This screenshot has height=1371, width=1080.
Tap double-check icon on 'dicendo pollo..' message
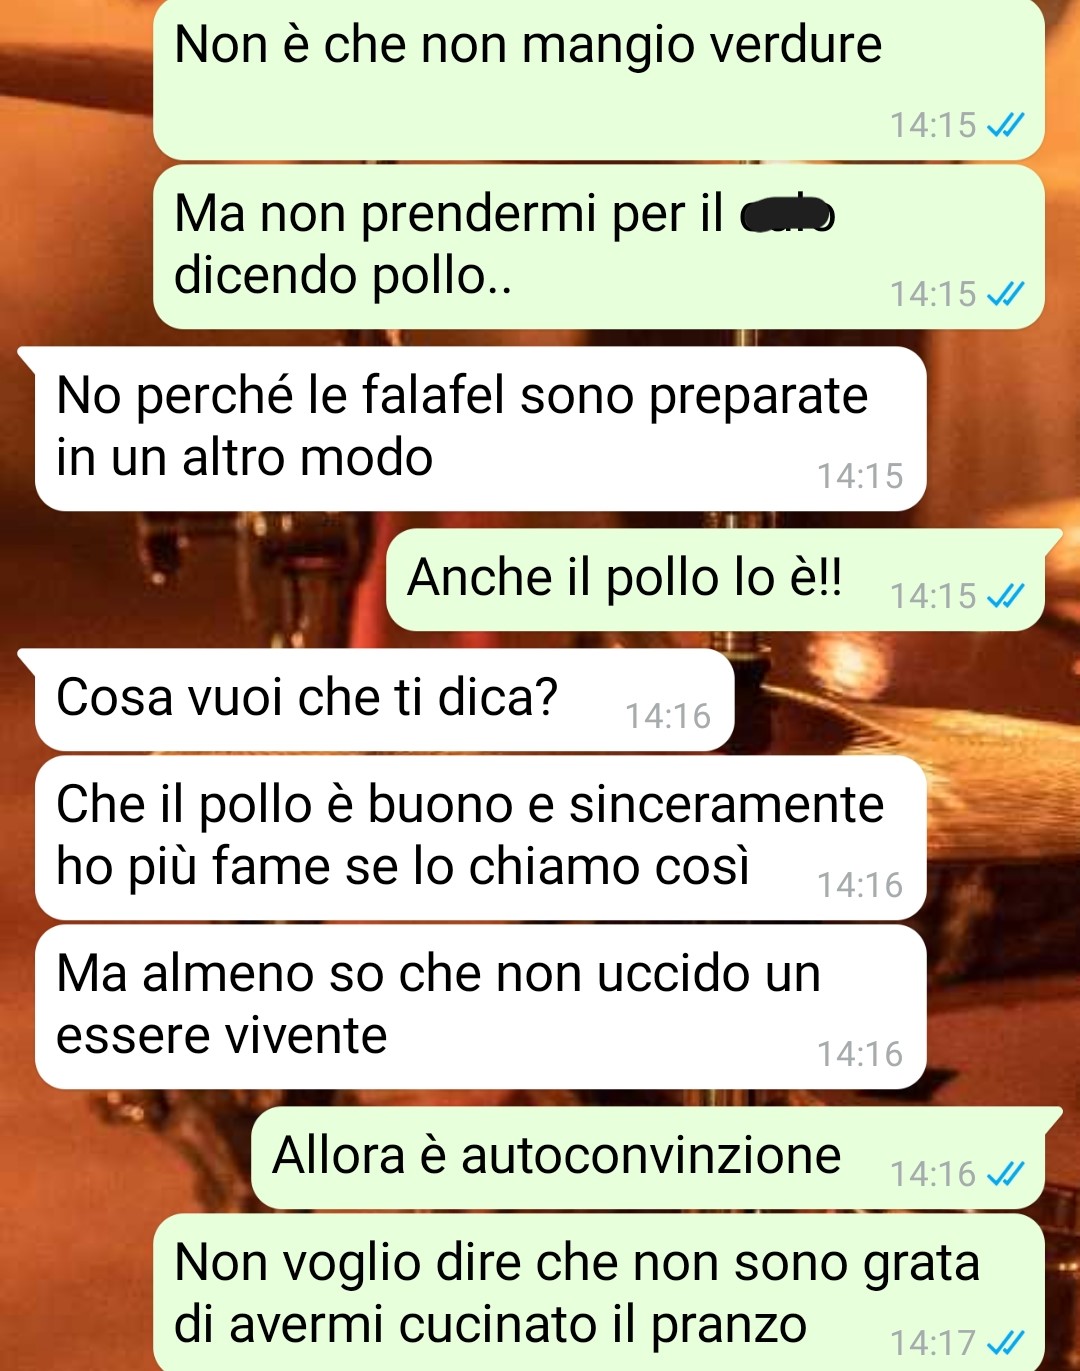coord(1005,294)
